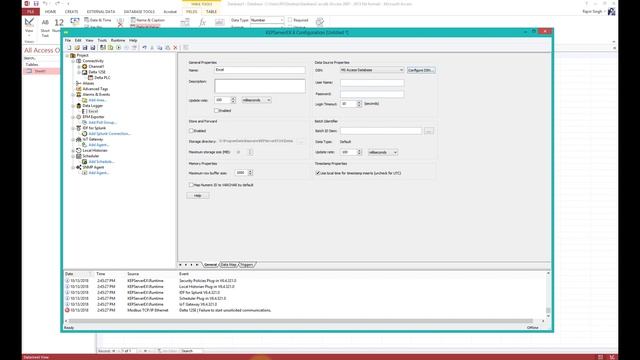The height and width of the screenshot is (360, 640).
Task: Select the Excel log group tree item
Action: pyautogui.click(x=93, y=111)
